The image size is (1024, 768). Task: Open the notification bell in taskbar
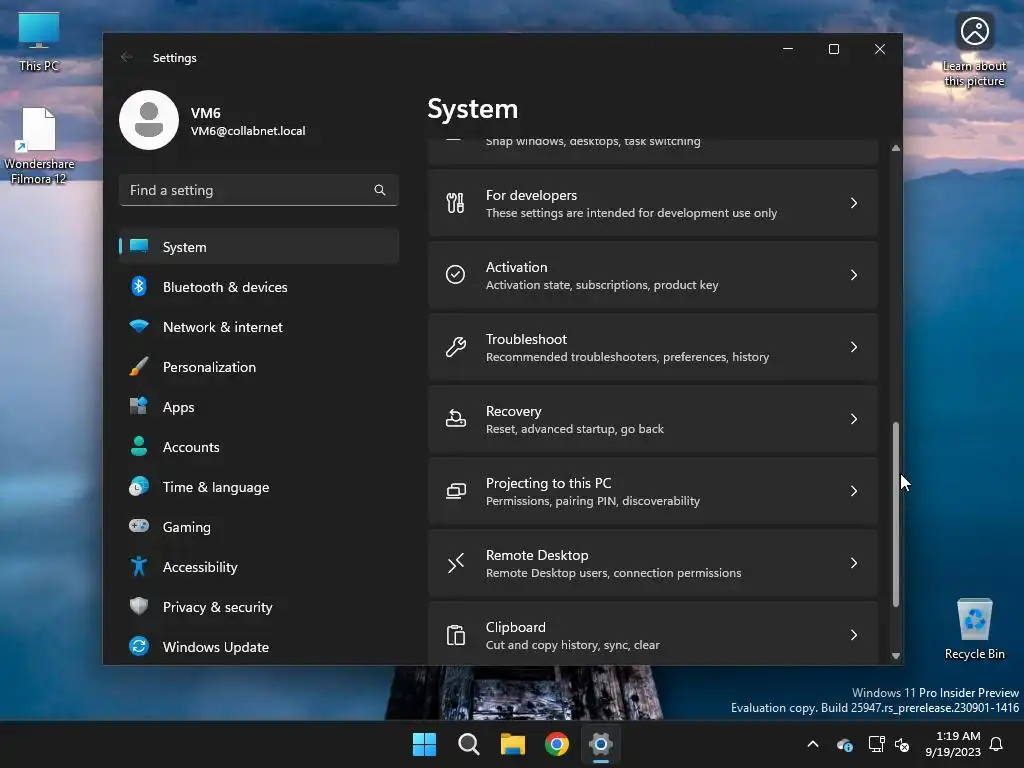coord(996,744)
